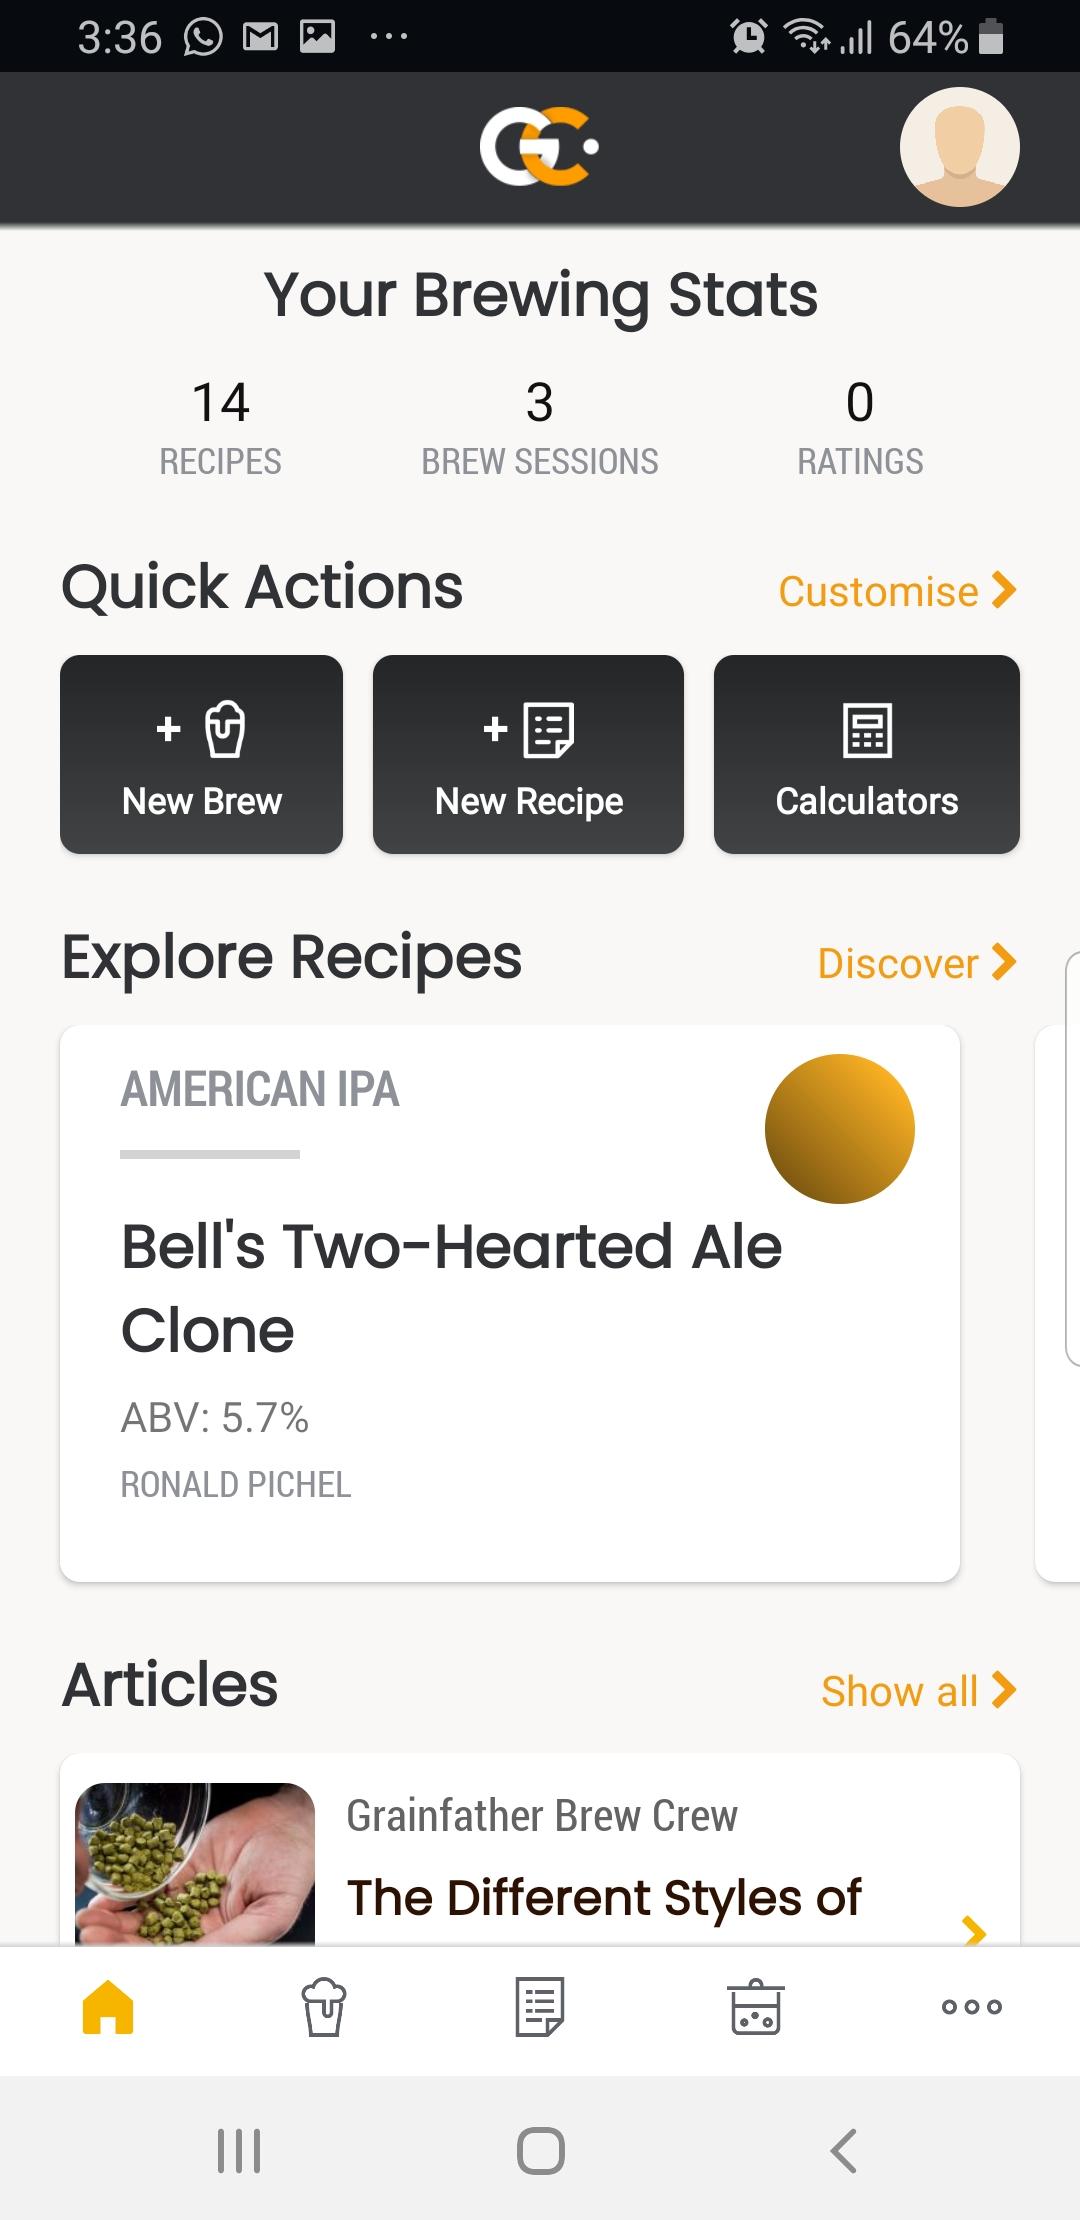Viewport: 1080px width, 2220px height.
Task: Tap the Android back navigation arrow
Action: pos(843,2150)
